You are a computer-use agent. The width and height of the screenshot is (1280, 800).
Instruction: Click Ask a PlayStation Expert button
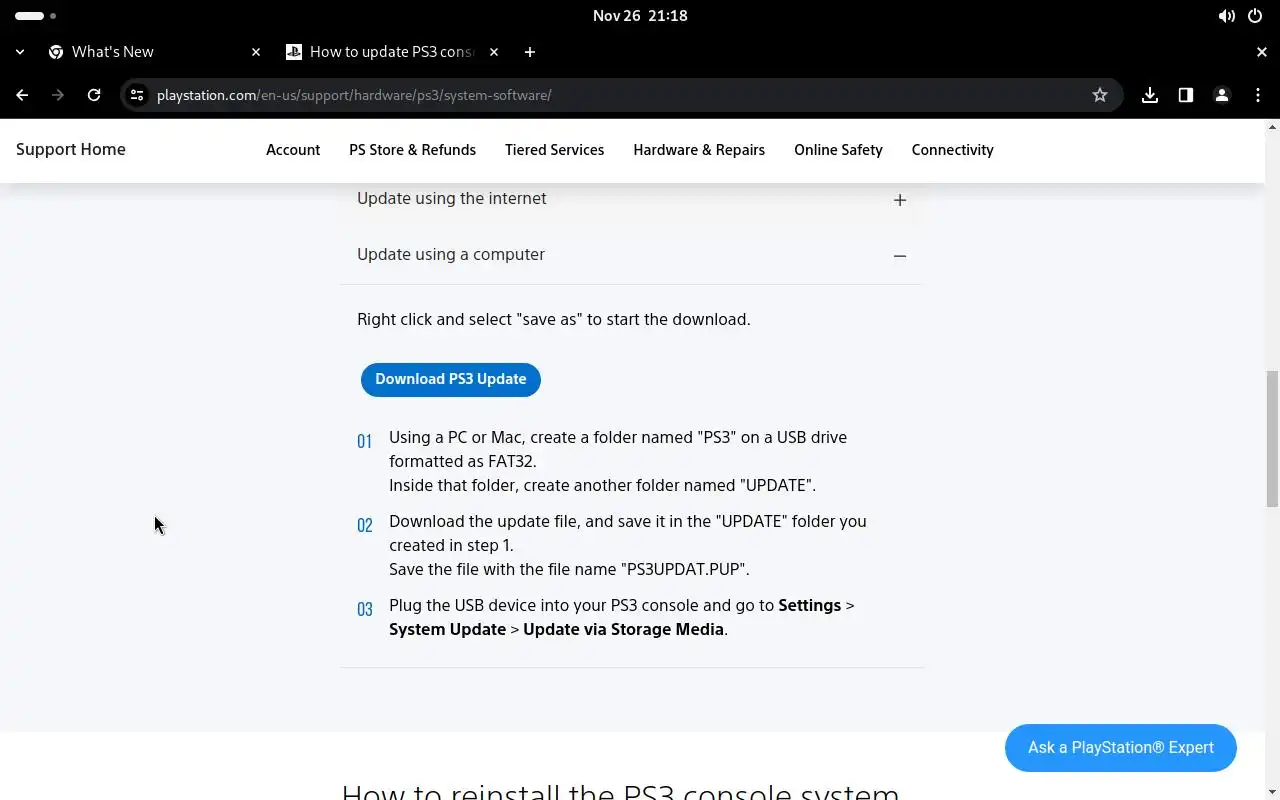point(1121,748)
